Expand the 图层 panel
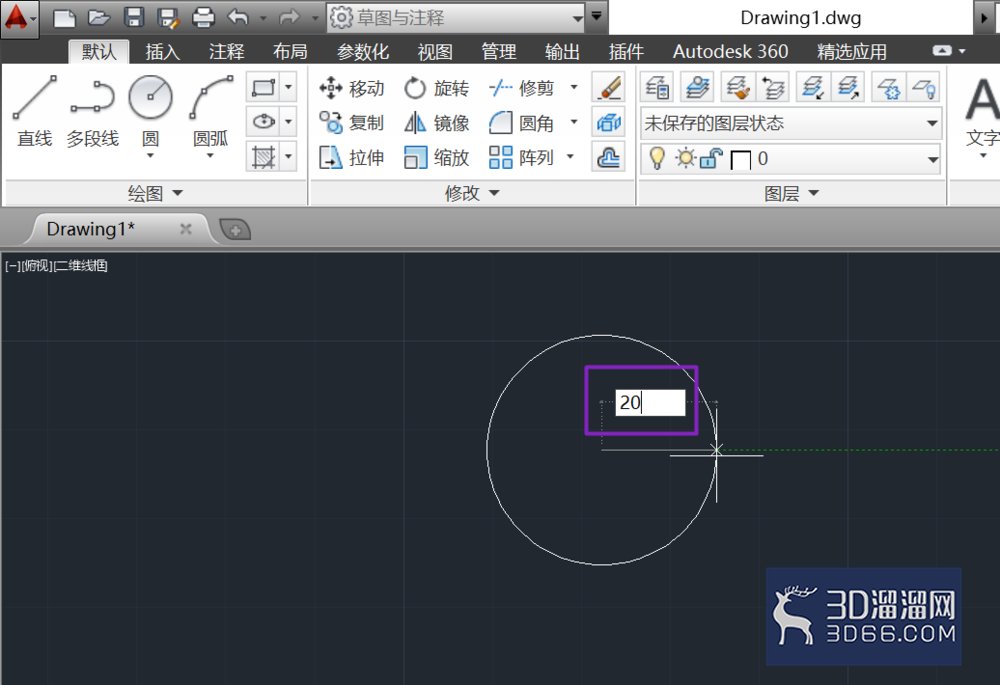 (791, 193)
